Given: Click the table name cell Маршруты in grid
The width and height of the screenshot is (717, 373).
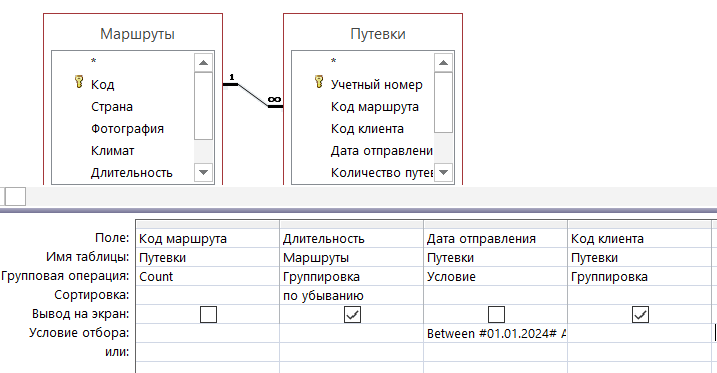Looking at the screenshot, I should [352, 257].
